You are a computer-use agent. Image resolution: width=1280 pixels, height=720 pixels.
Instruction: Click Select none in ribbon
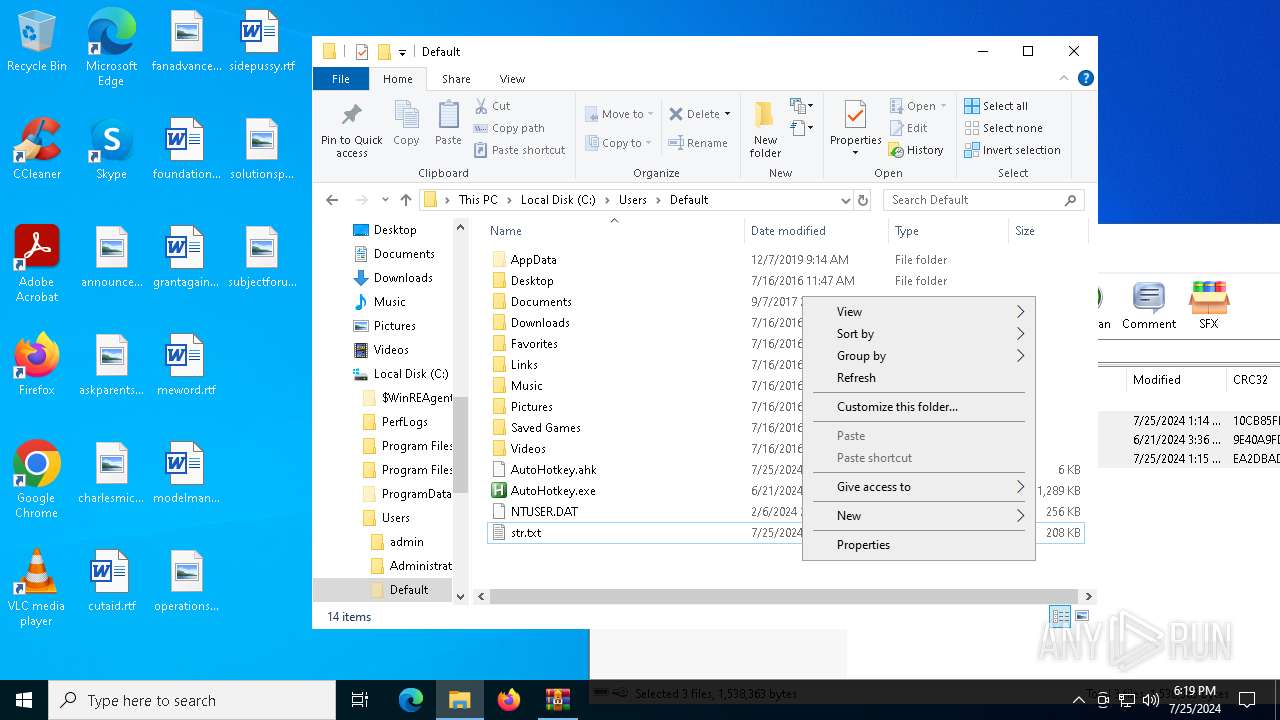click(1003, 128)
